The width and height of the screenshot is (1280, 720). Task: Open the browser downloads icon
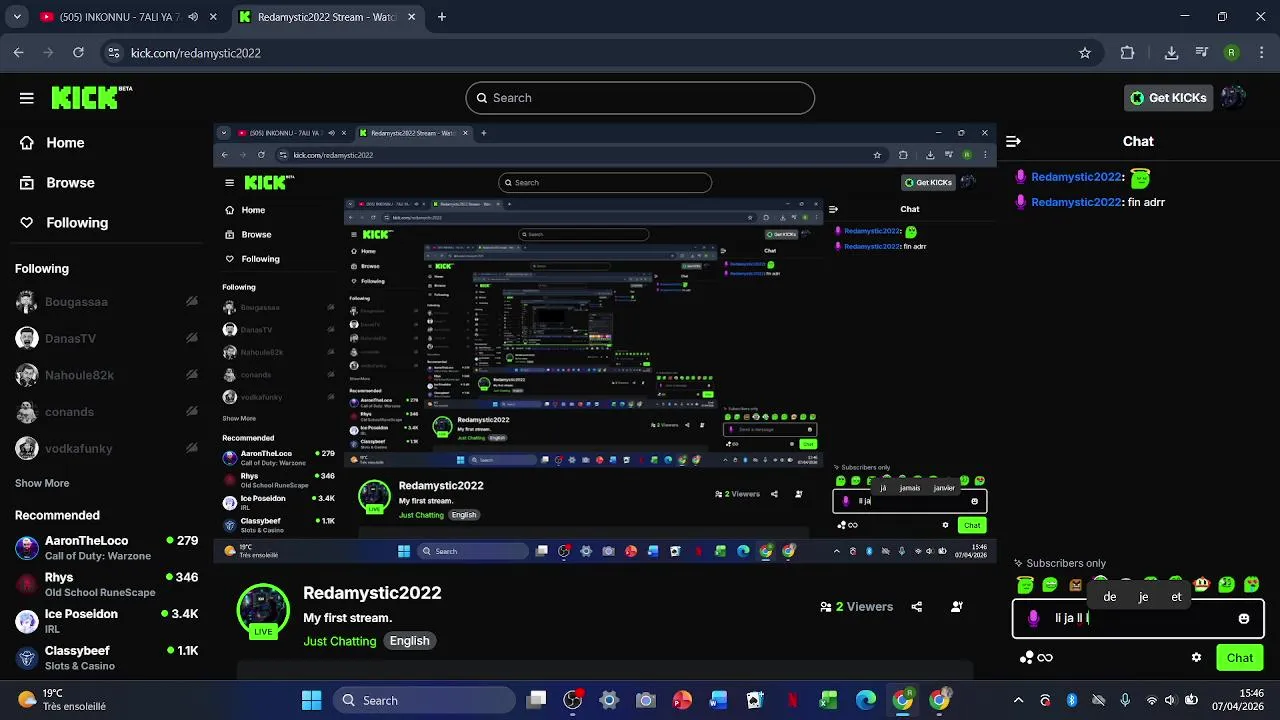tap(1171, 53)
